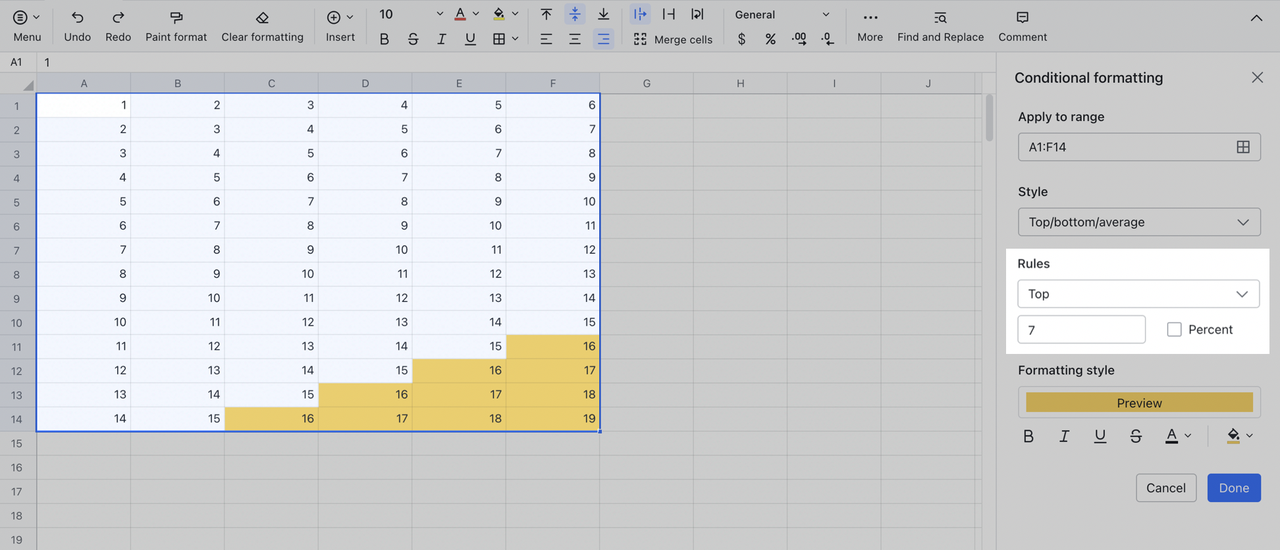Expand the Rules dropdown set to Top
The width and height of the screenshot is (1280, 550).
pos(1139,294)
